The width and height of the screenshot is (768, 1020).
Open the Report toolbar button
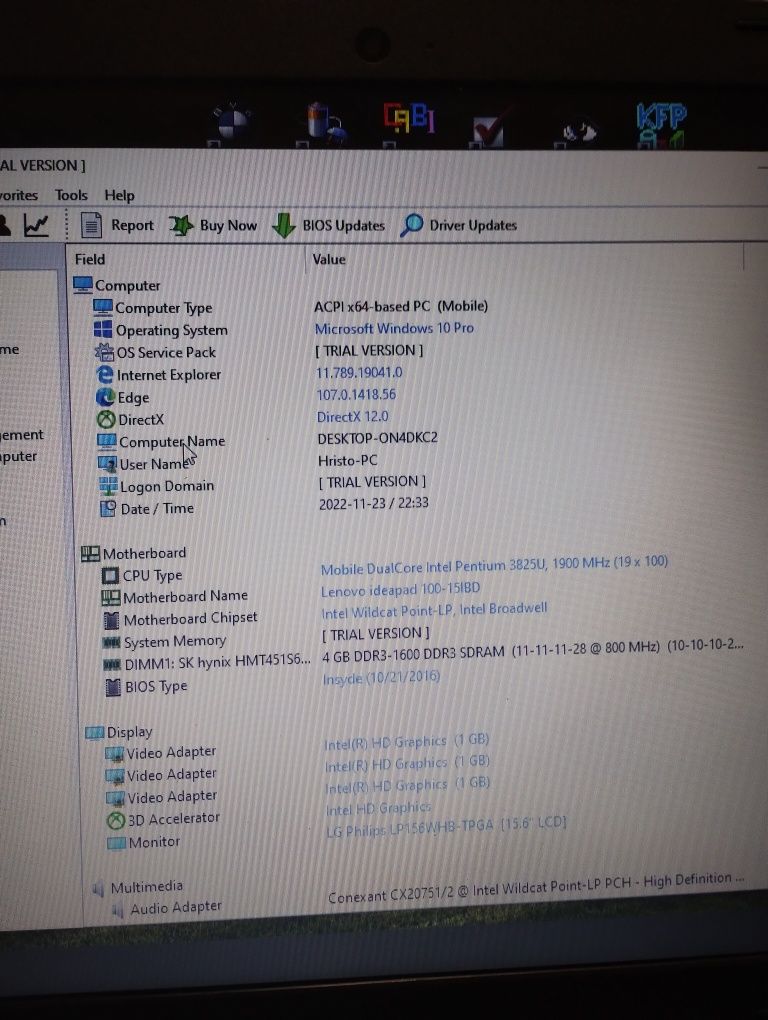pyautogui.click(x=117, y=225)
